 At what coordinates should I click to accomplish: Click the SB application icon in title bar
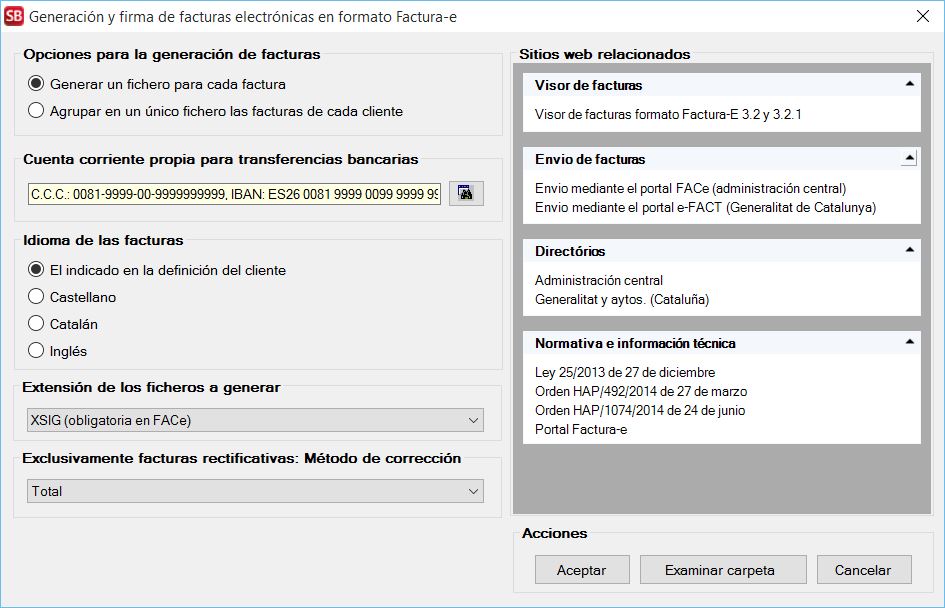(x=14, y=16)
